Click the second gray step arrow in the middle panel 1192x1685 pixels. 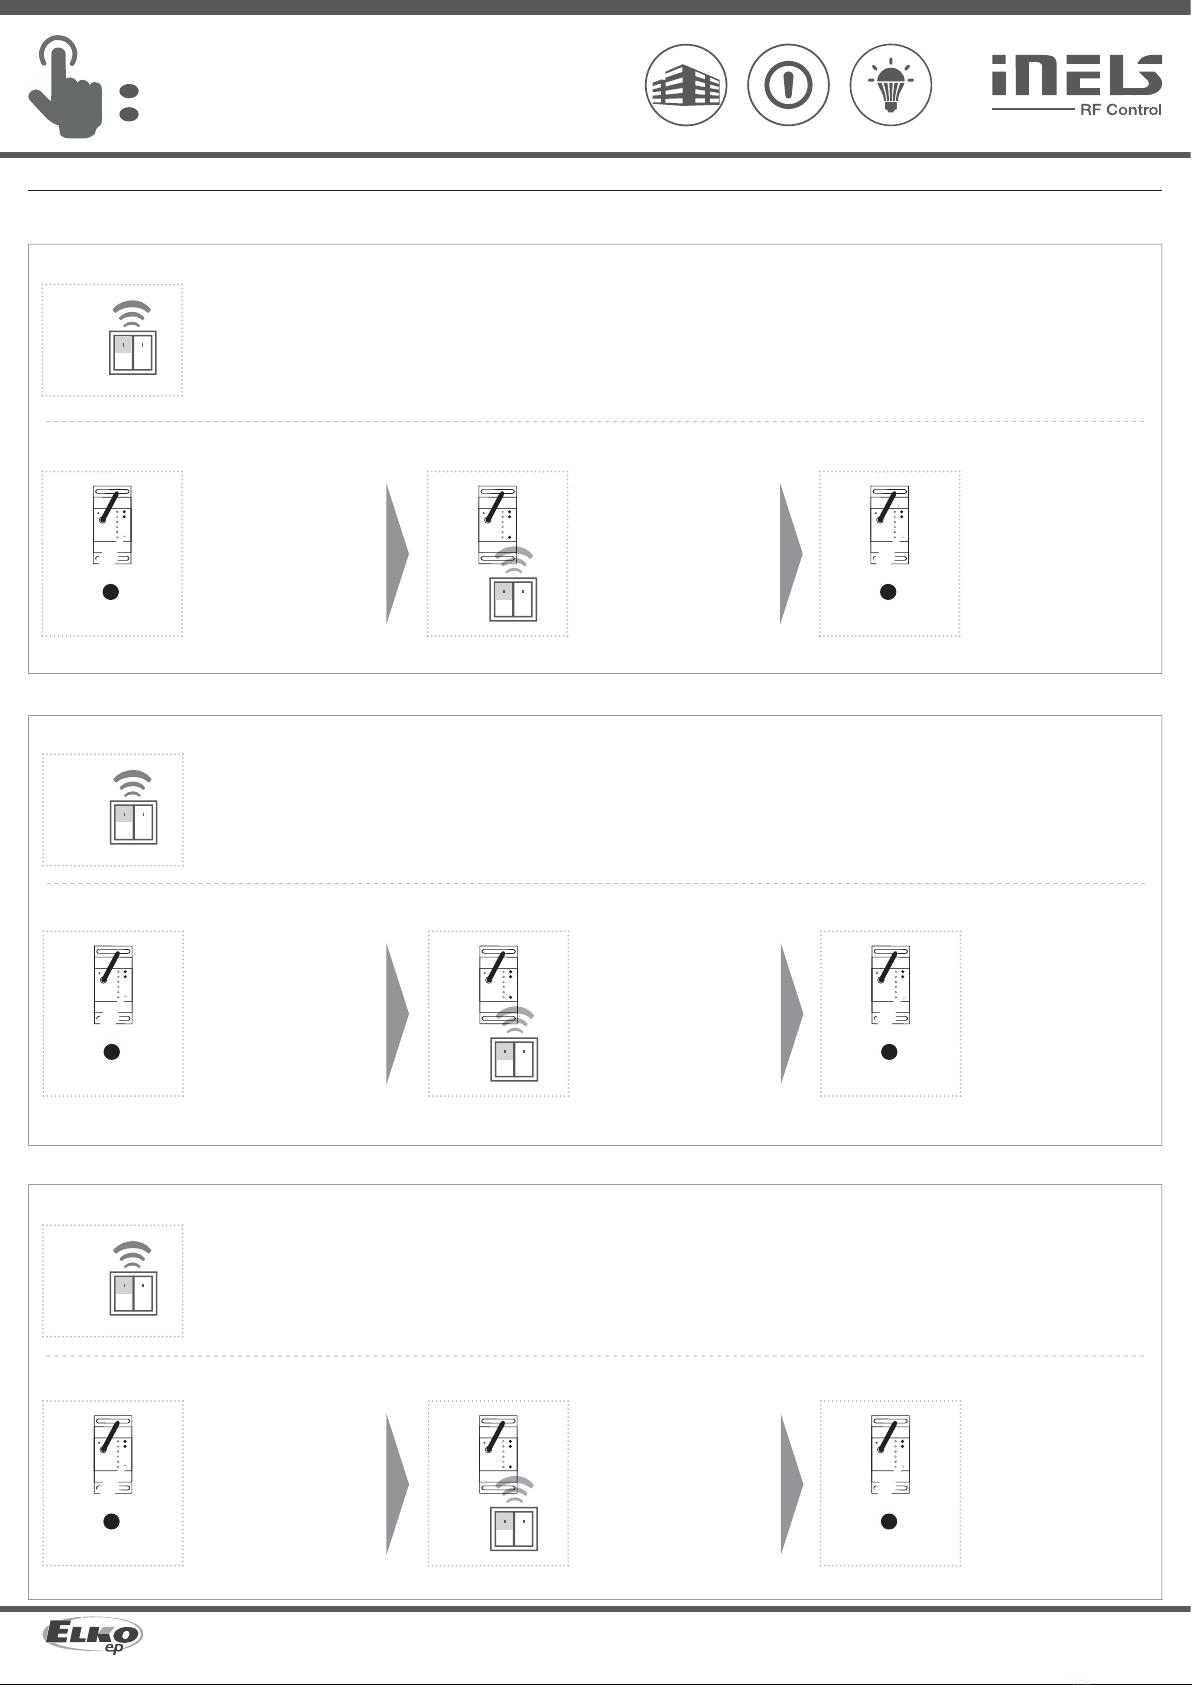click(792, 1014)
